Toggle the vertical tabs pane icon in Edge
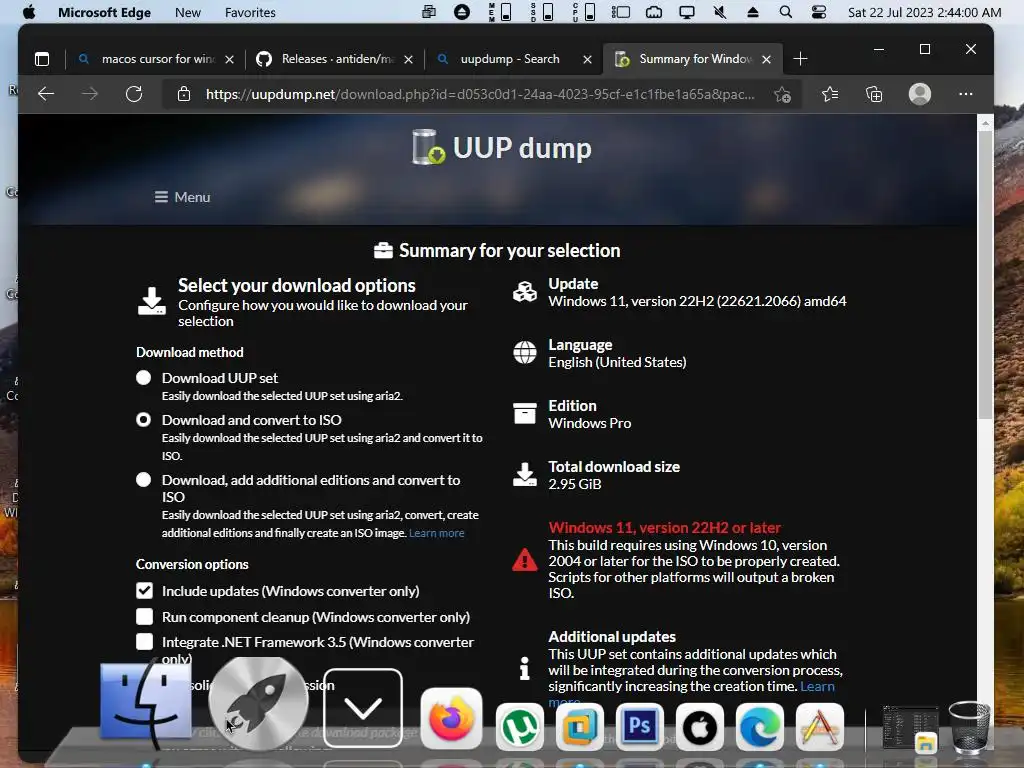This screenshot has width=1024, height=768. point(42,59)
